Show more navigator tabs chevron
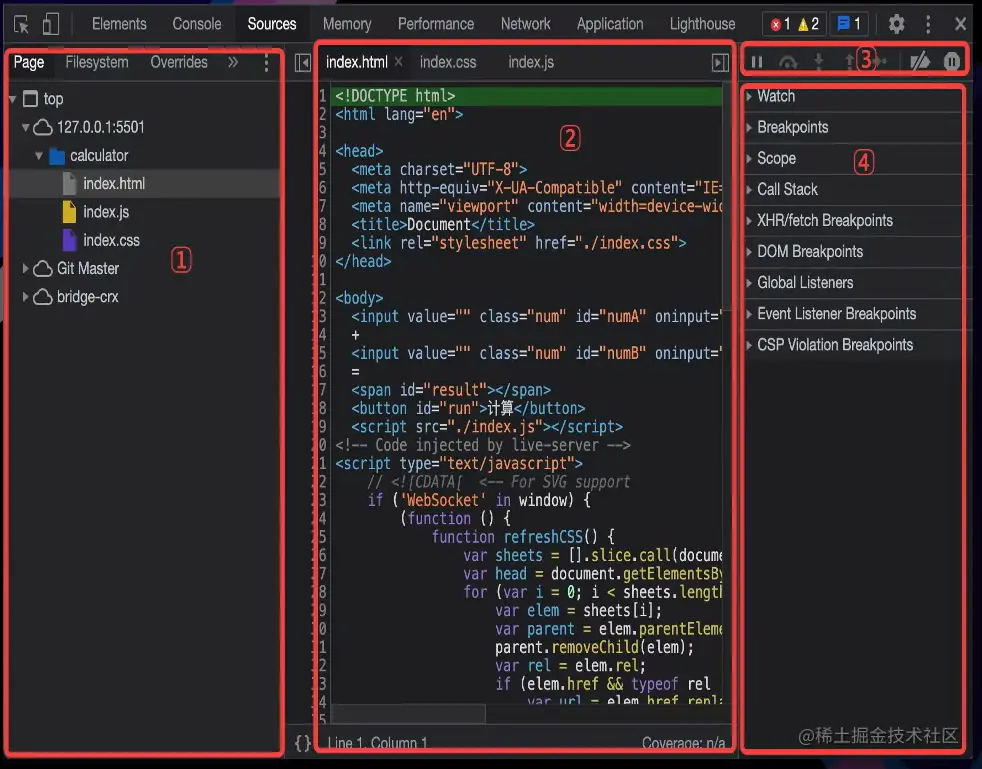982x769 pixels. pyautogui.click(x=233, y=62)
